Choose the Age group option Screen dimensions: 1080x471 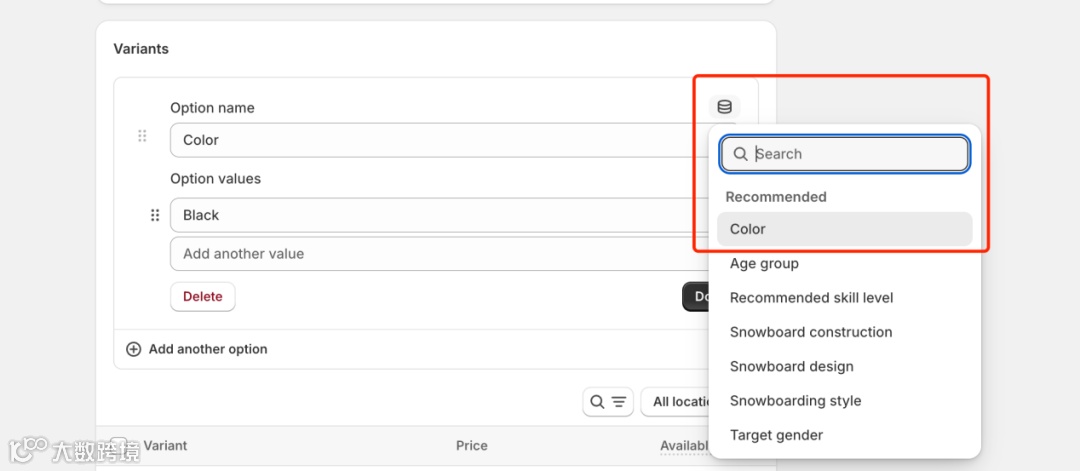point(764,264)
